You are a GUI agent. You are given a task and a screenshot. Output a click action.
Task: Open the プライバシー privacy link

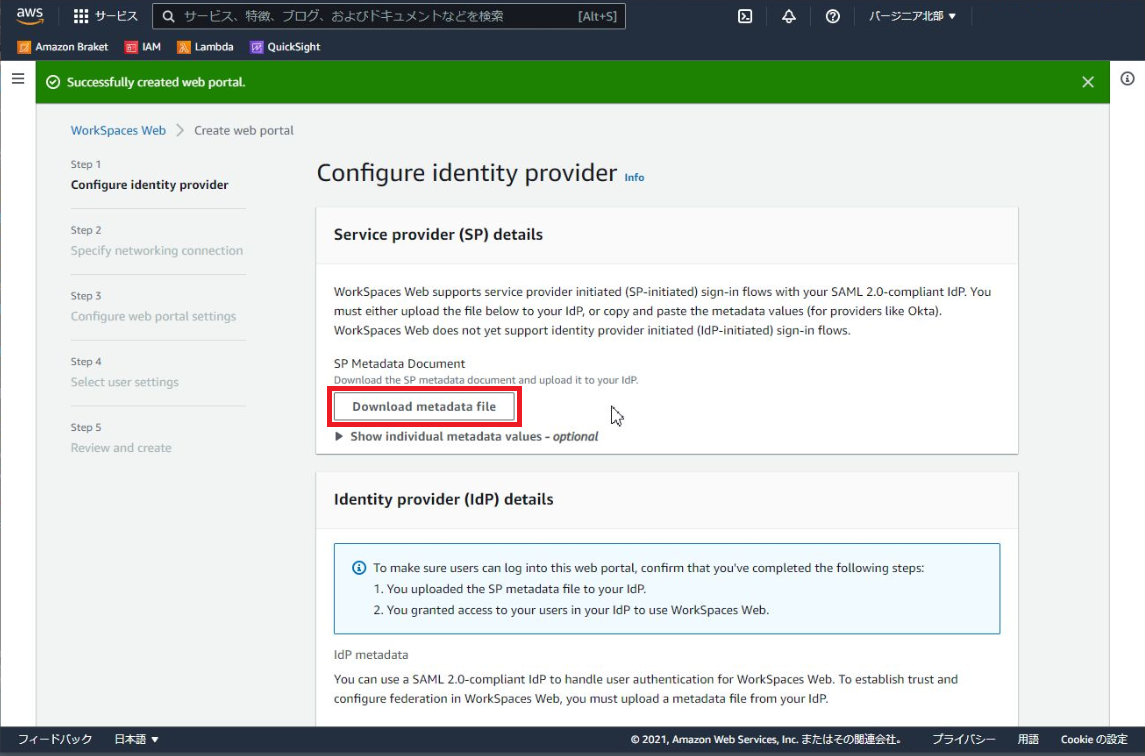tap(964, 739)
